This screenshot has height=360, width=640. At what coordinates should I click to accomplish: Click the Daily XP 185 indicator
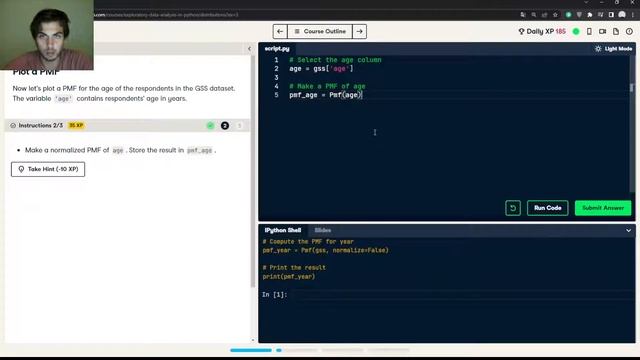click(542, 31)
